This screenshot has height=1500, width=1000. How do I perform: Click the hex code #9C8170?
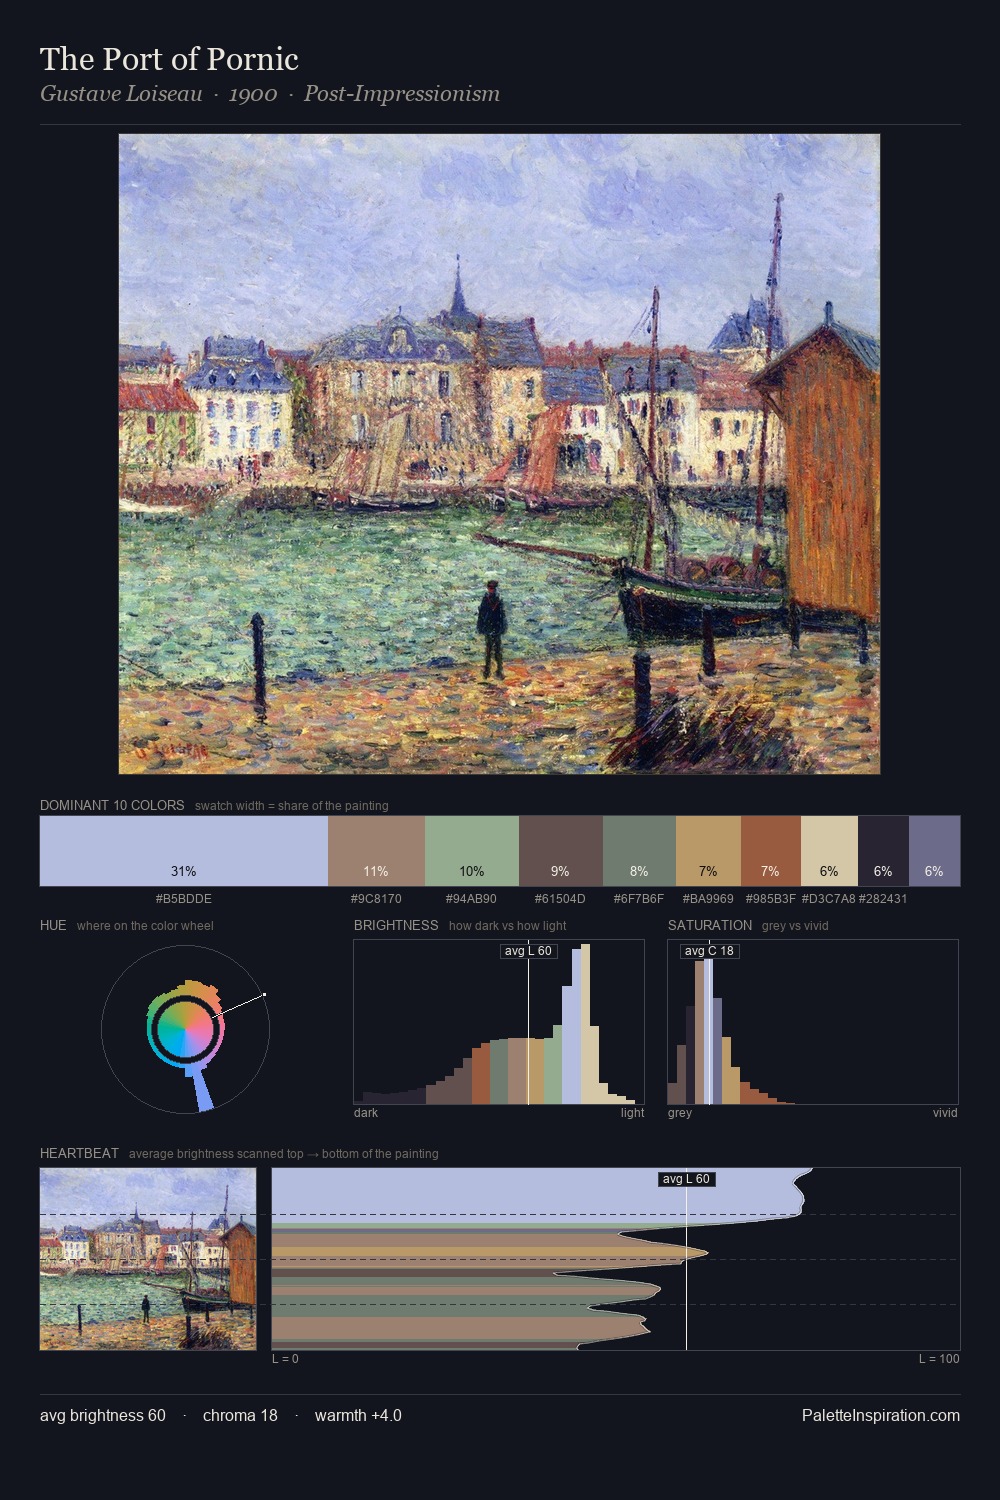[376, 899]
